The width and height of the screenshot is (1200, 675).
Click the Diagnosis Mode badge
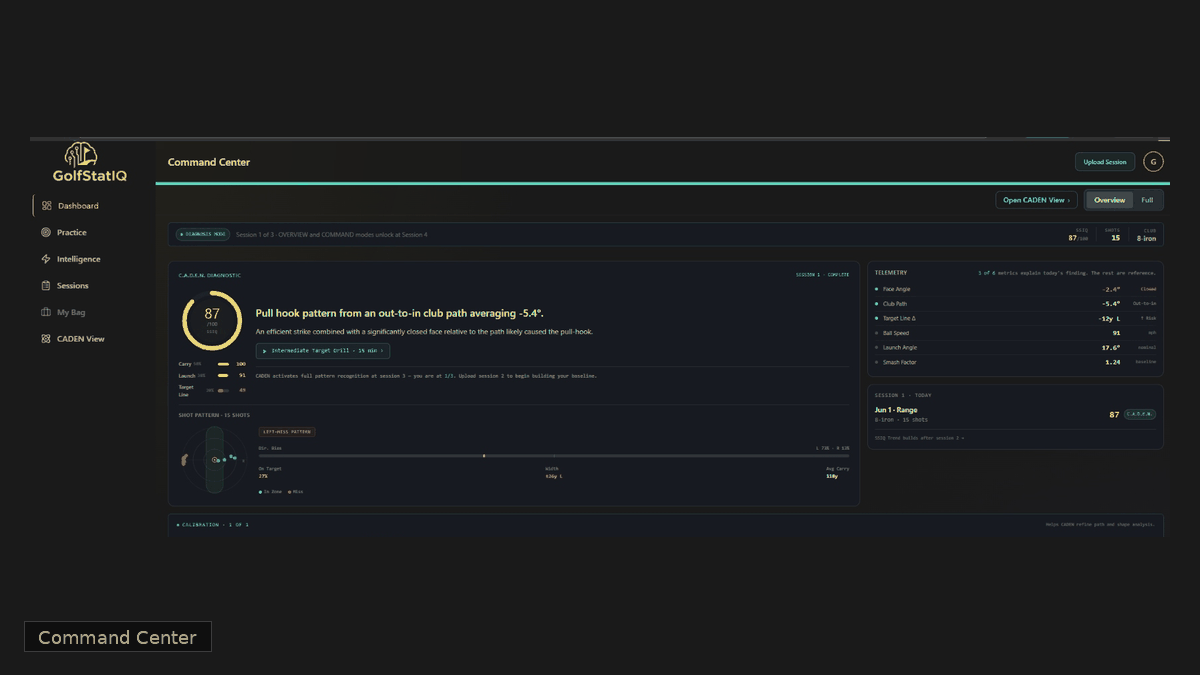(203, 234)
